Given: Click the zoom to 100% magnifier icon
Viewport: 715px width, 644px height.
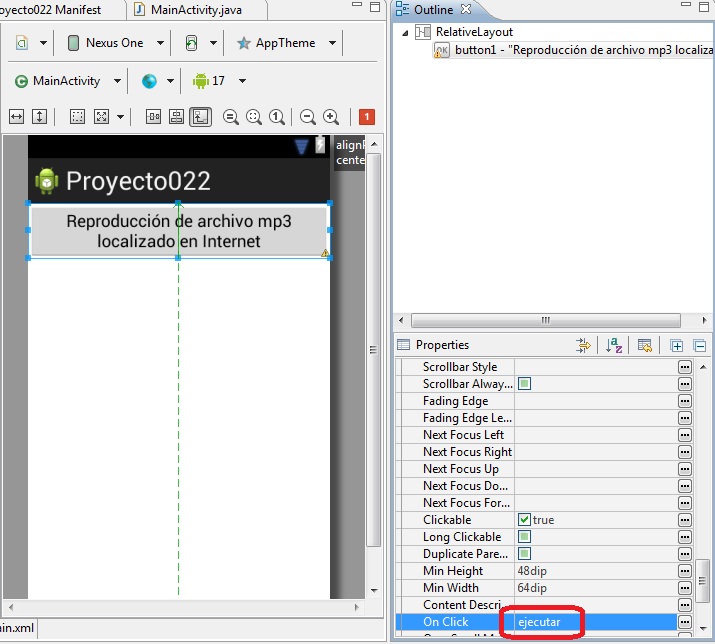Looking at the screenshot, I should pos(276,117).
